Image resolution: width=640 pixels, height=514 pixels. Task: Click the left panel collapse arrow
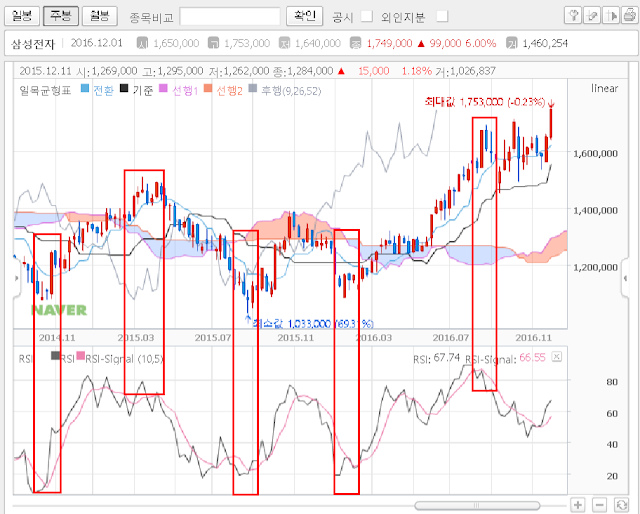16,278
